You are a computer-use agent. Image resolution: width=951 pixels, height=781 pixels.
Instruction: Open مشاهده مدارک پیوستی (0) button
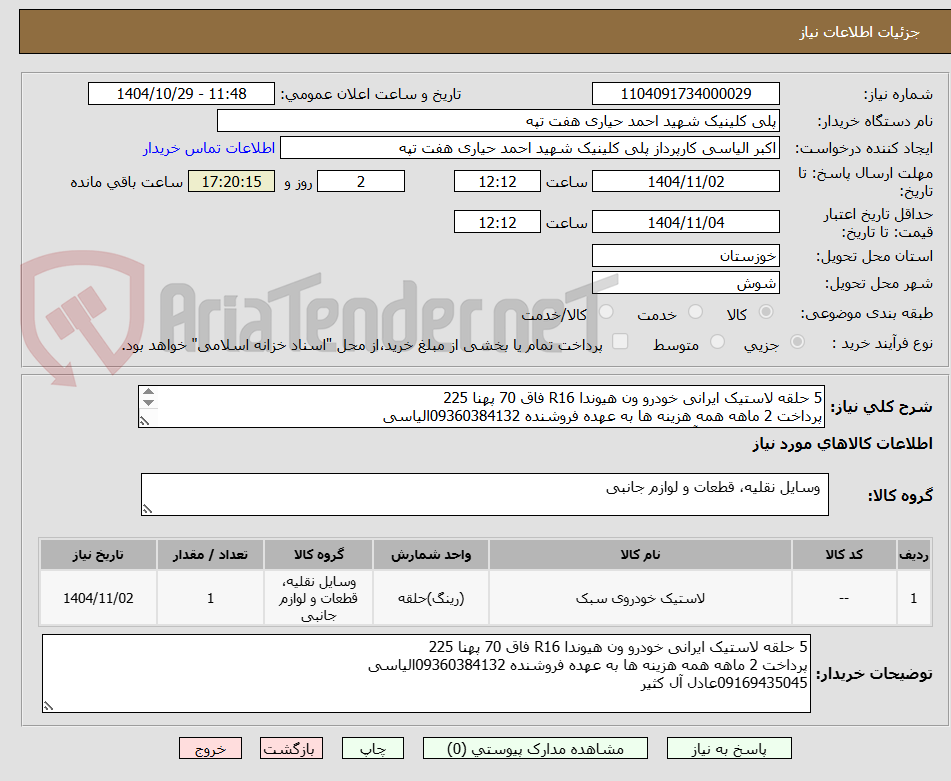pos(535,748)
